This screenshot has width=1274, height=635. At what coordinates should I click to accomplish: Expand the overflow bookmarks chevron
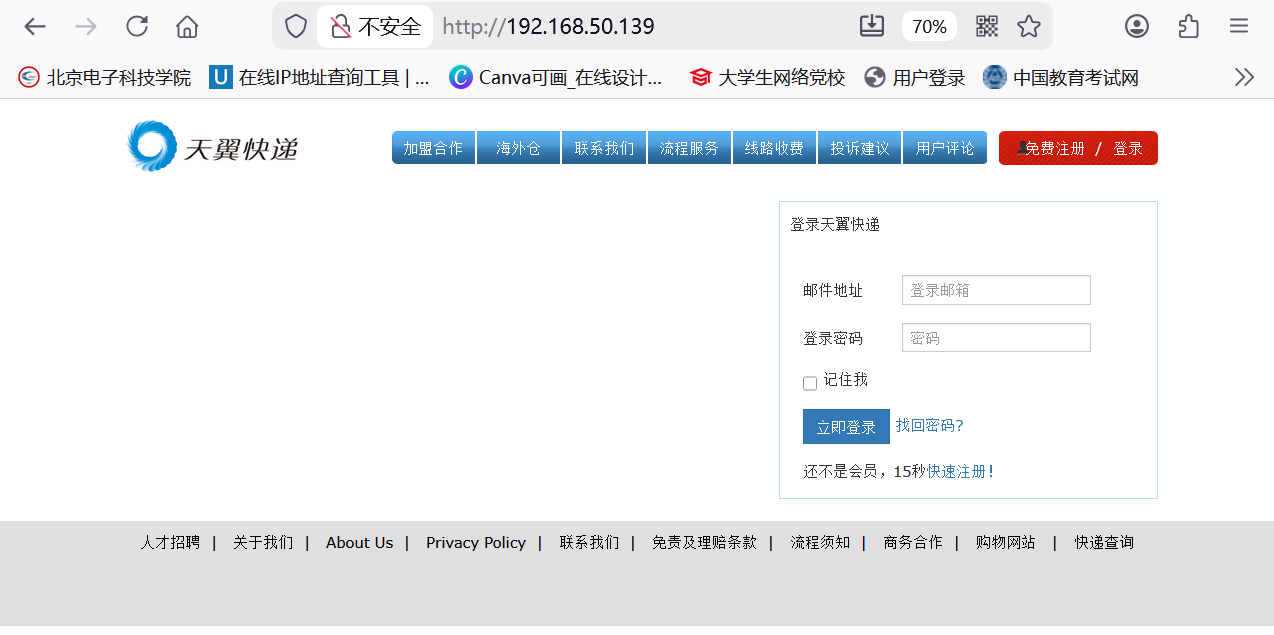click(x=1244, y=76)
